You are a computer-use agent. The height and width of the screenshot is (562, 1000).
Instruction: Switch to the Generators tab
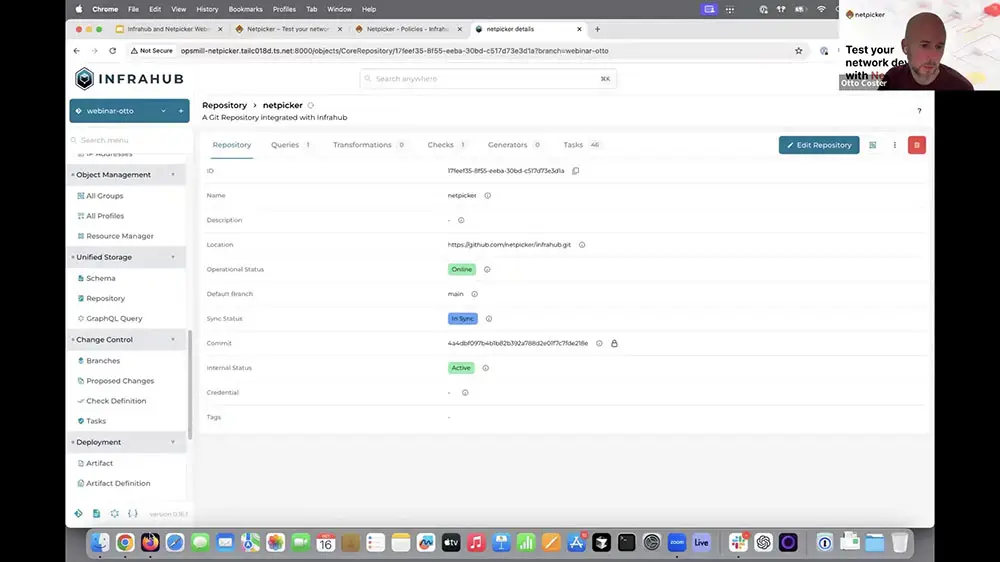tap(514, 145)
